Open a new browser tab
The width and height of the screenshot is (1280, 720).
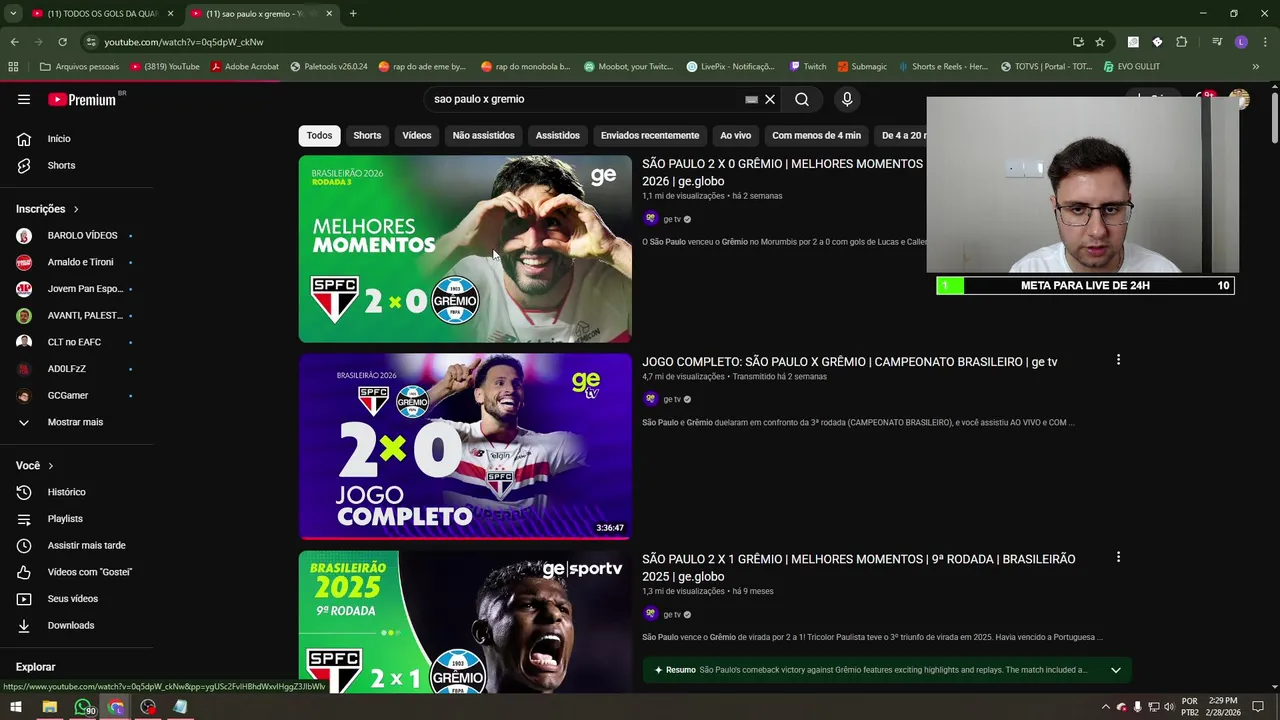353,14
